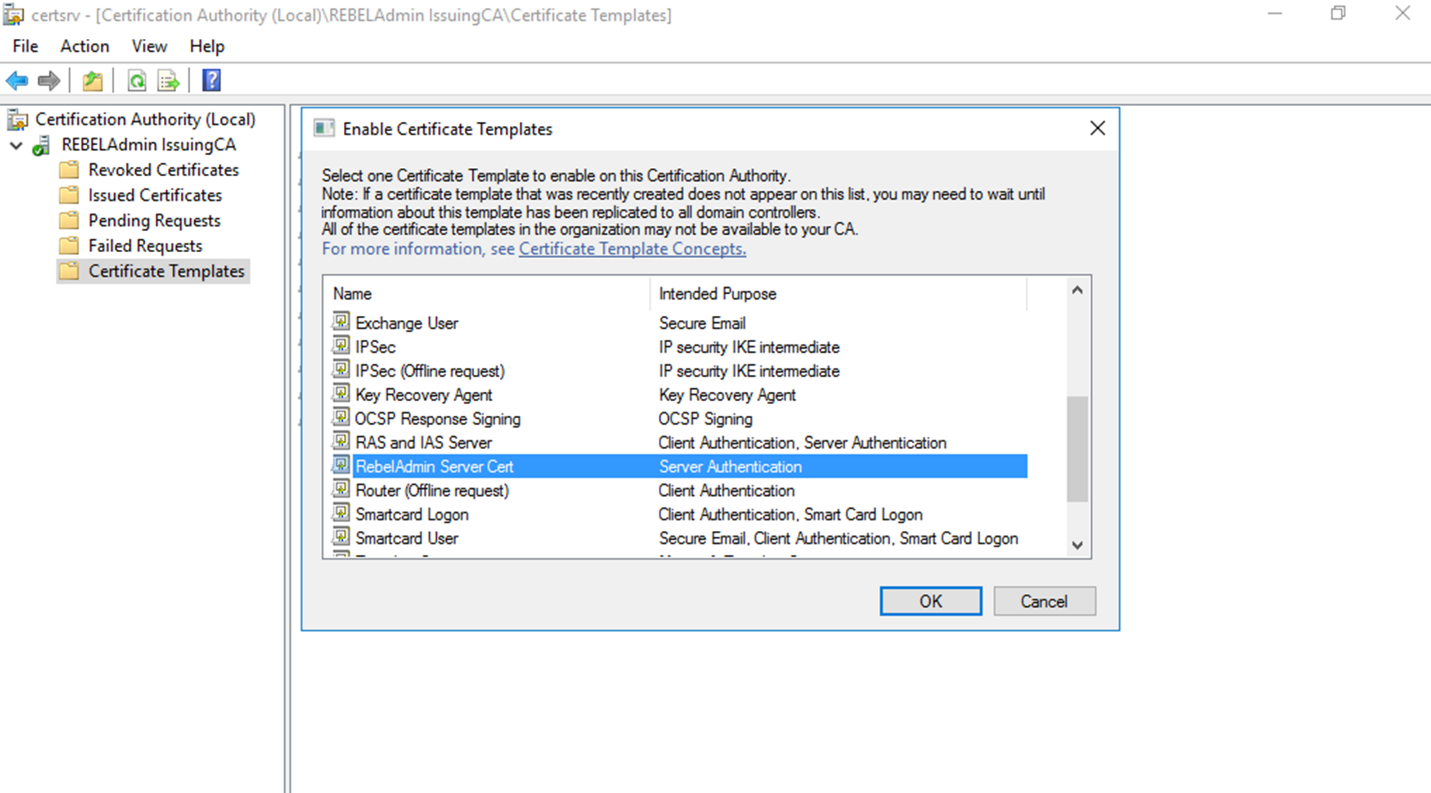The height and width of the screenshot is (793, 1431).
Task: Click the Refresh toolbar icon
Action: (137, 81)
